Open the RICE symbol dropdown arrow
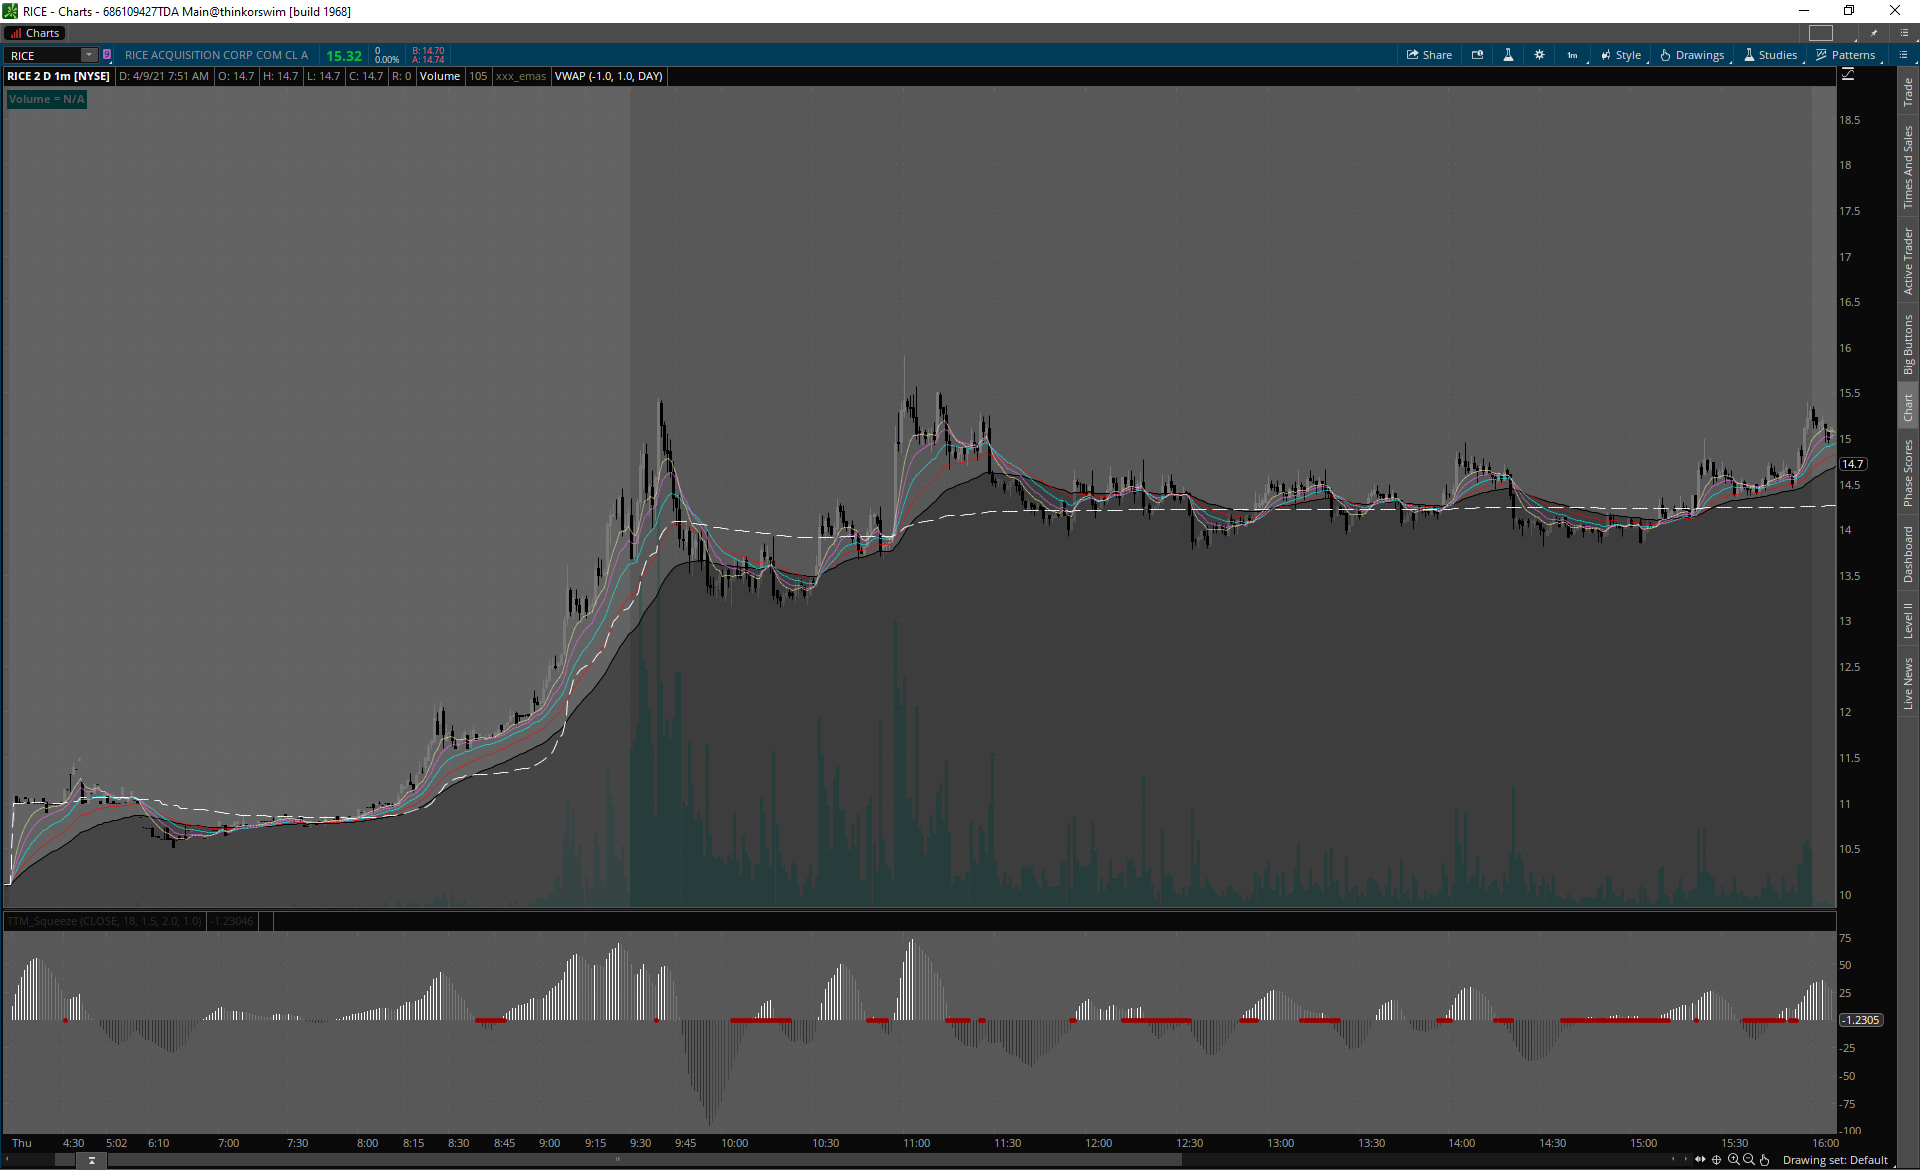Screen dimensions: 1920x1170 [89, 55]
